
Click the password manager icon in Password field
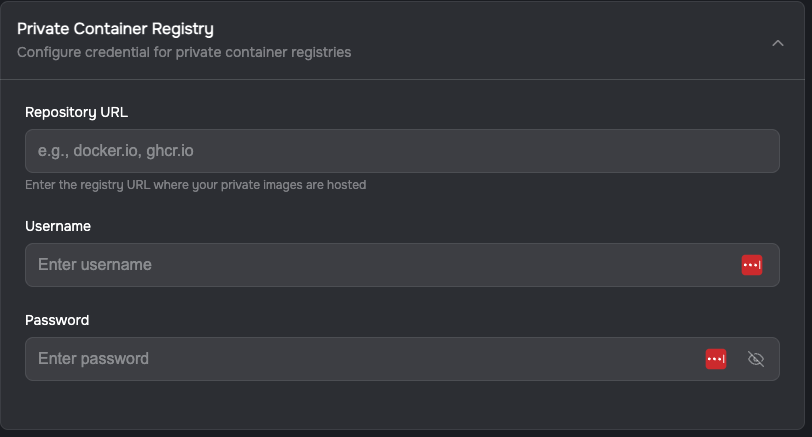tap(715, 359)
